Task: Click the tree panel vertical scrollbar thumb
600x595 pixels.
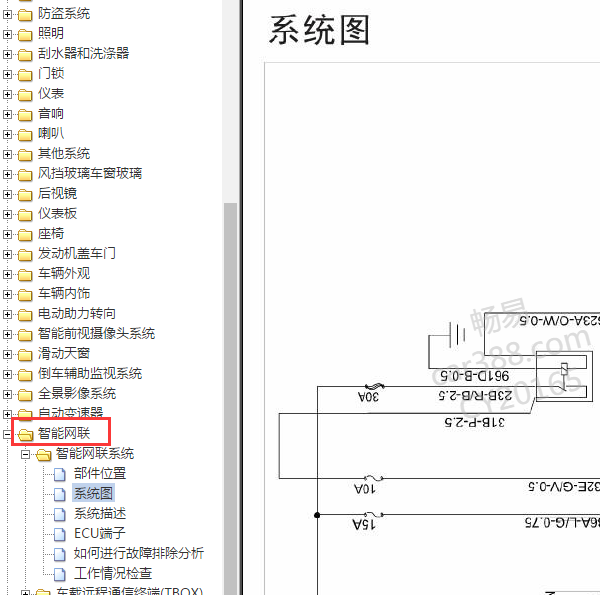Action: coord(230,398)
